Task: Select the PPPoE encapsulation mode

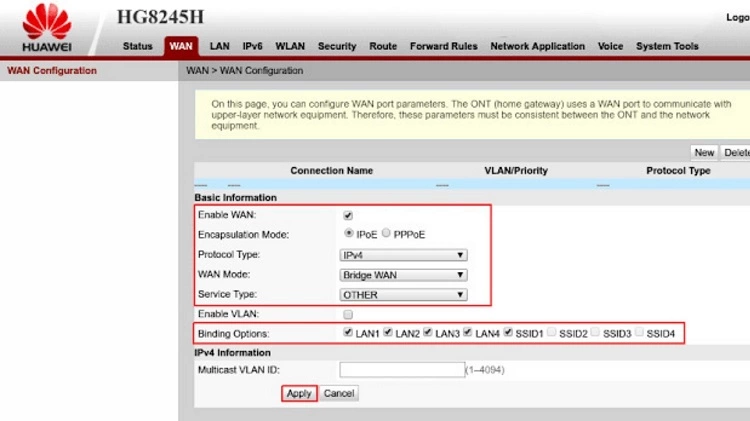Action: click(x=386, y=233)
